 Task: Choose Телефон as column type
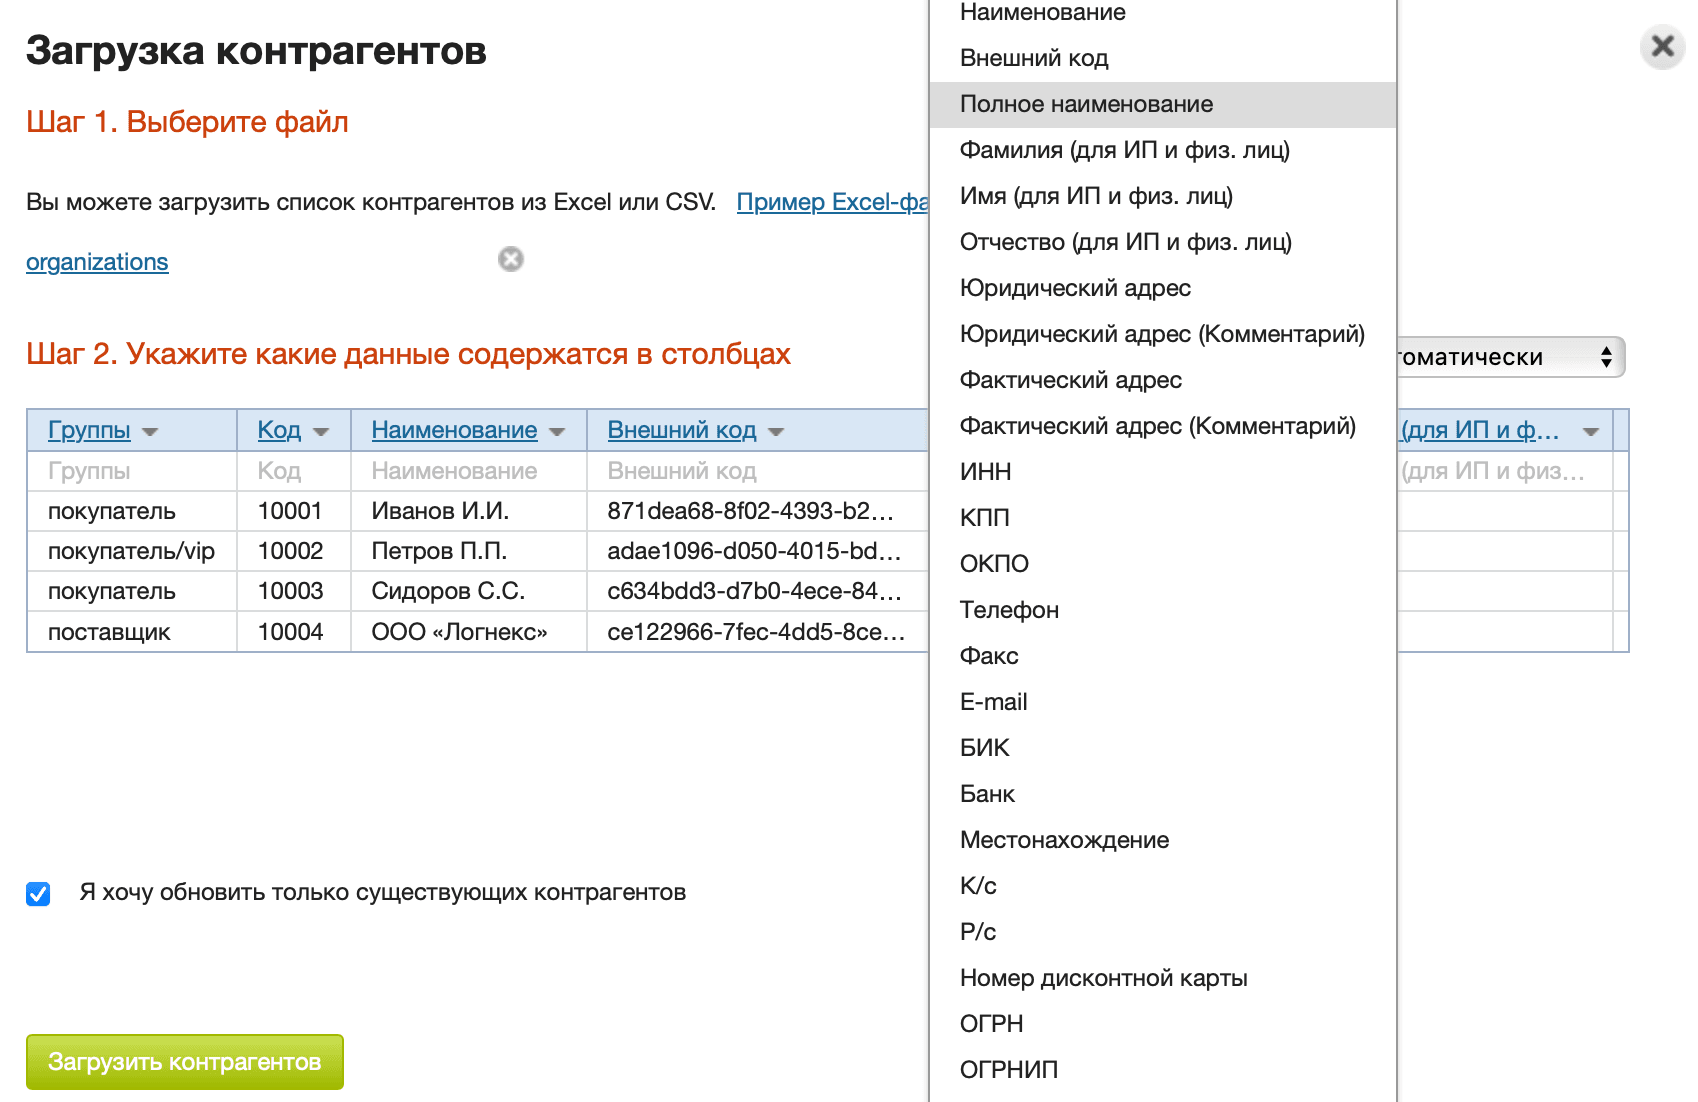[1009, 609]
